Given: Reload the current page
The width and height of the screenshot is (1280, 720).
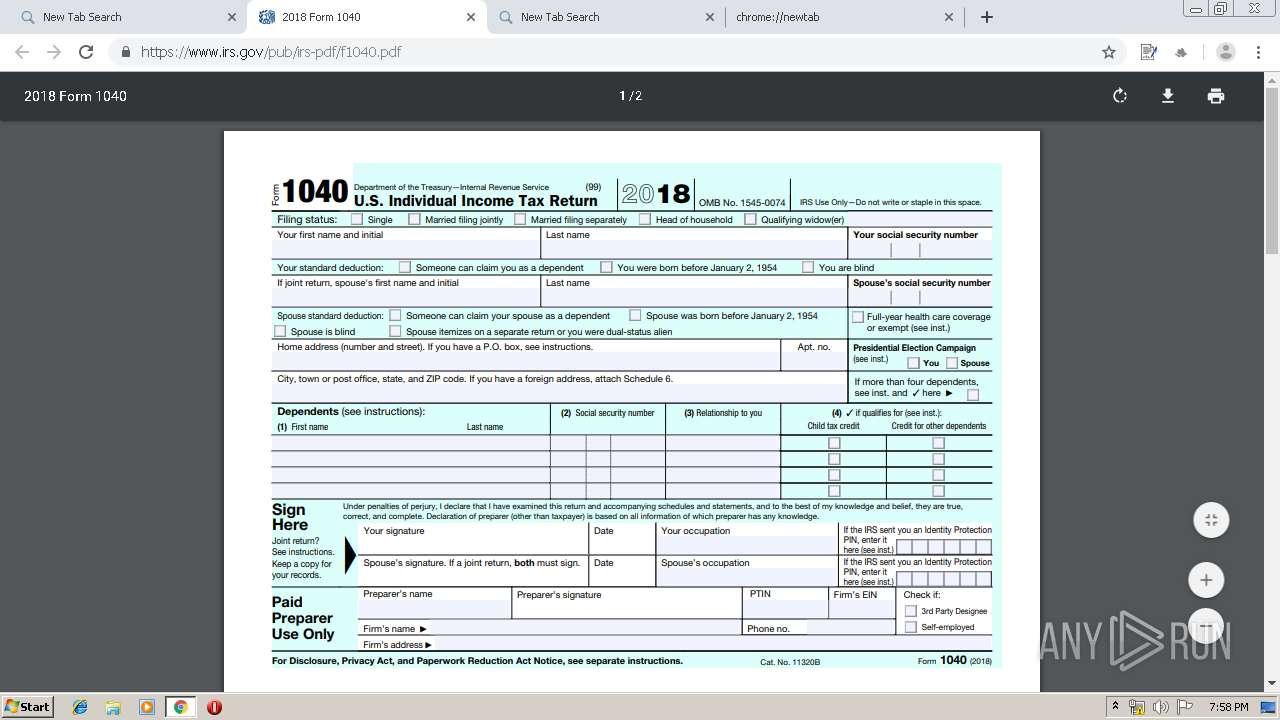Looking at the screenshot, I should click(86, 52).
